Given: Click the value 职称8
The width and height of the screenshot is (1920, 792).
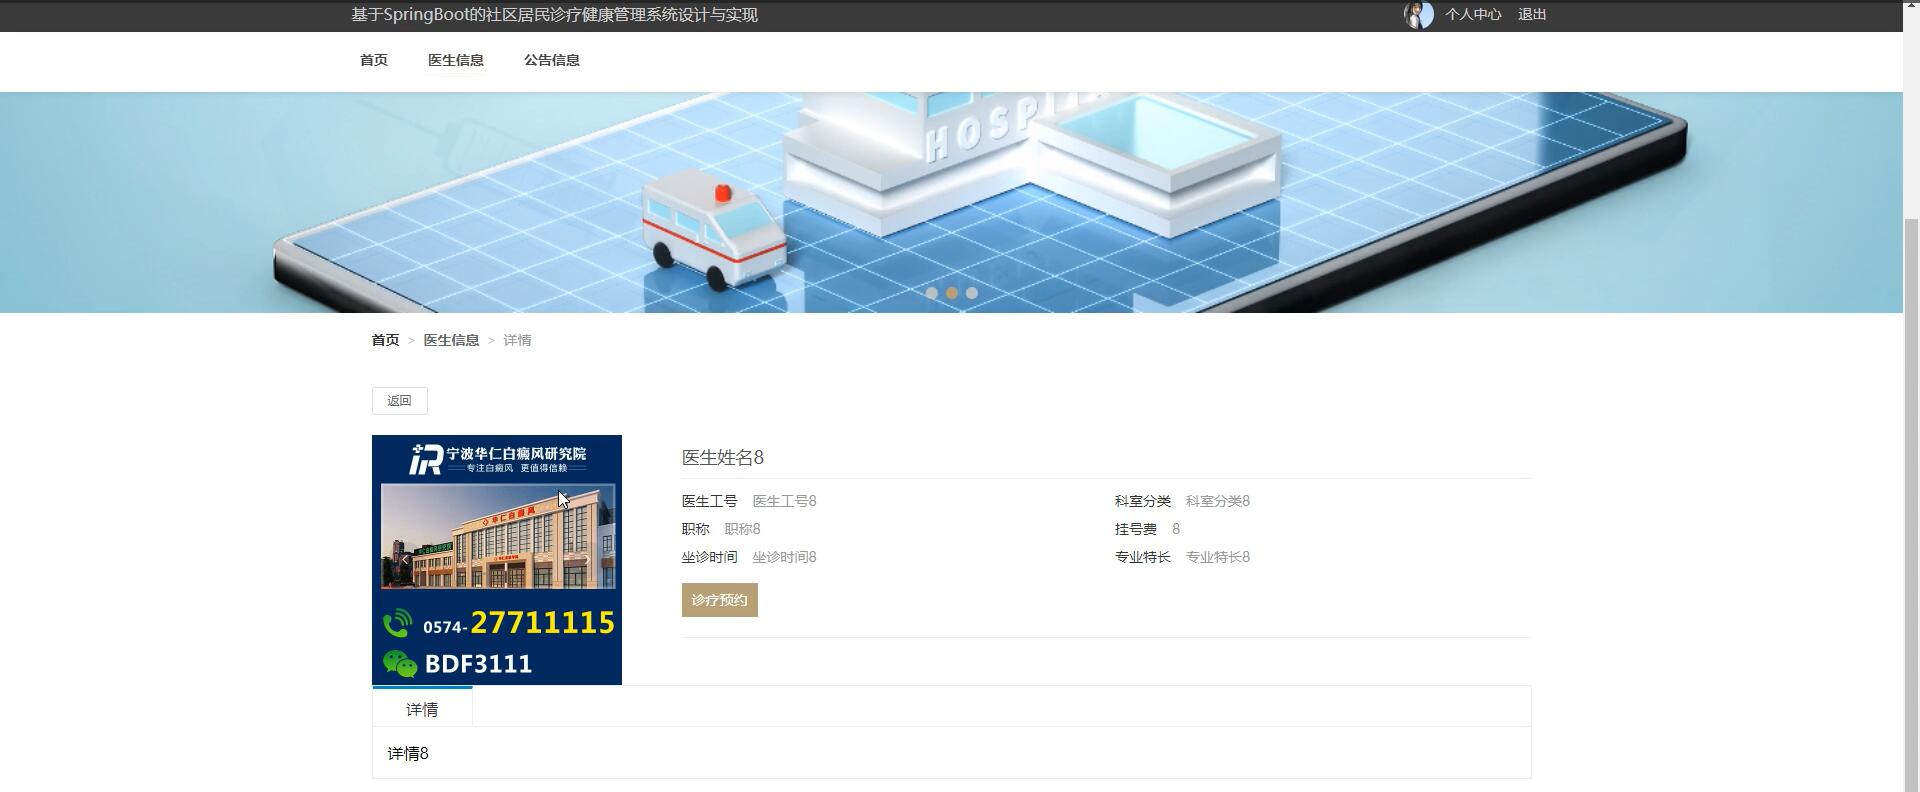Looking at the screenshot, I should point(742,529).
